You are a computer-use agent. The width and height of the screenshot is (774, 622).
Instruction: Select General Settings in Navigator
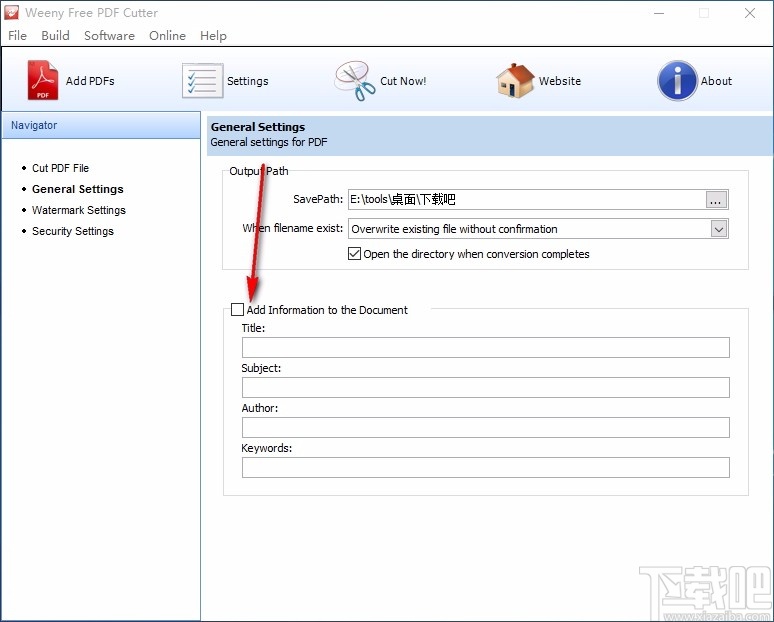[x=77, y=189]
